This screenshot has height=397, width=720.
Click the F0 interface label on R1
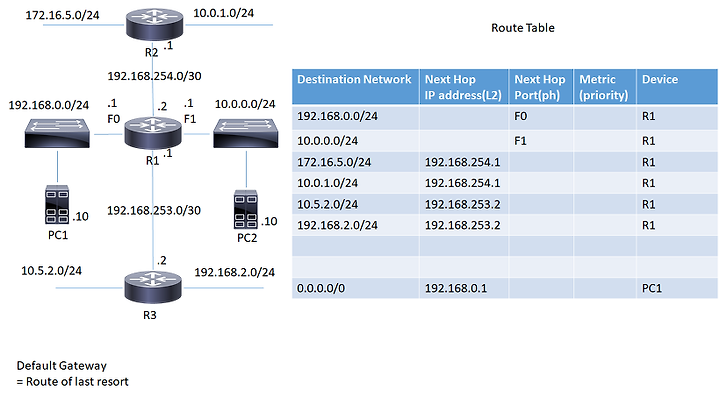pyautogui.click(x=113, y=119)
